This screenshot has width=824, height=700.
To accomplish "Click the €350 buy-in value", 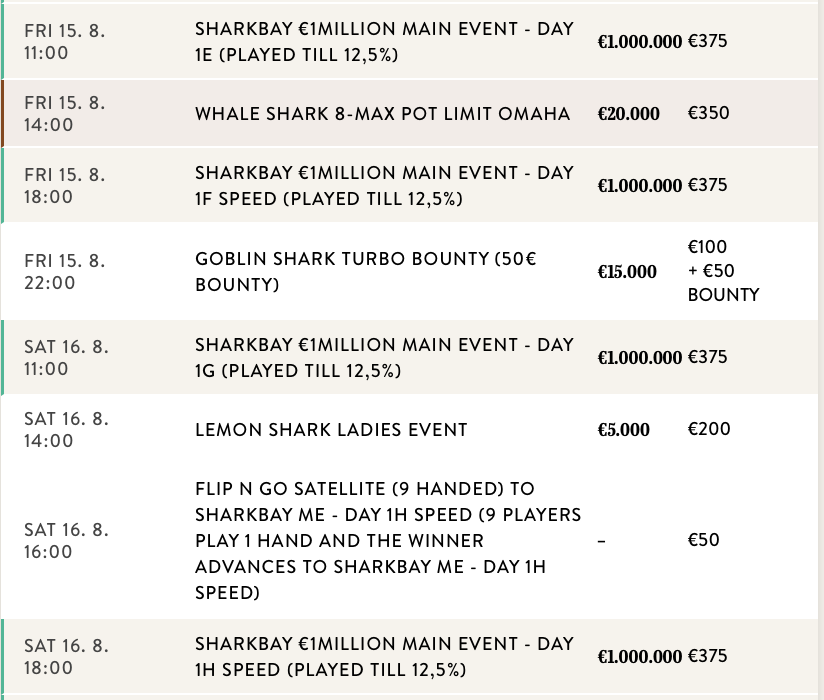I will [708, 113].
